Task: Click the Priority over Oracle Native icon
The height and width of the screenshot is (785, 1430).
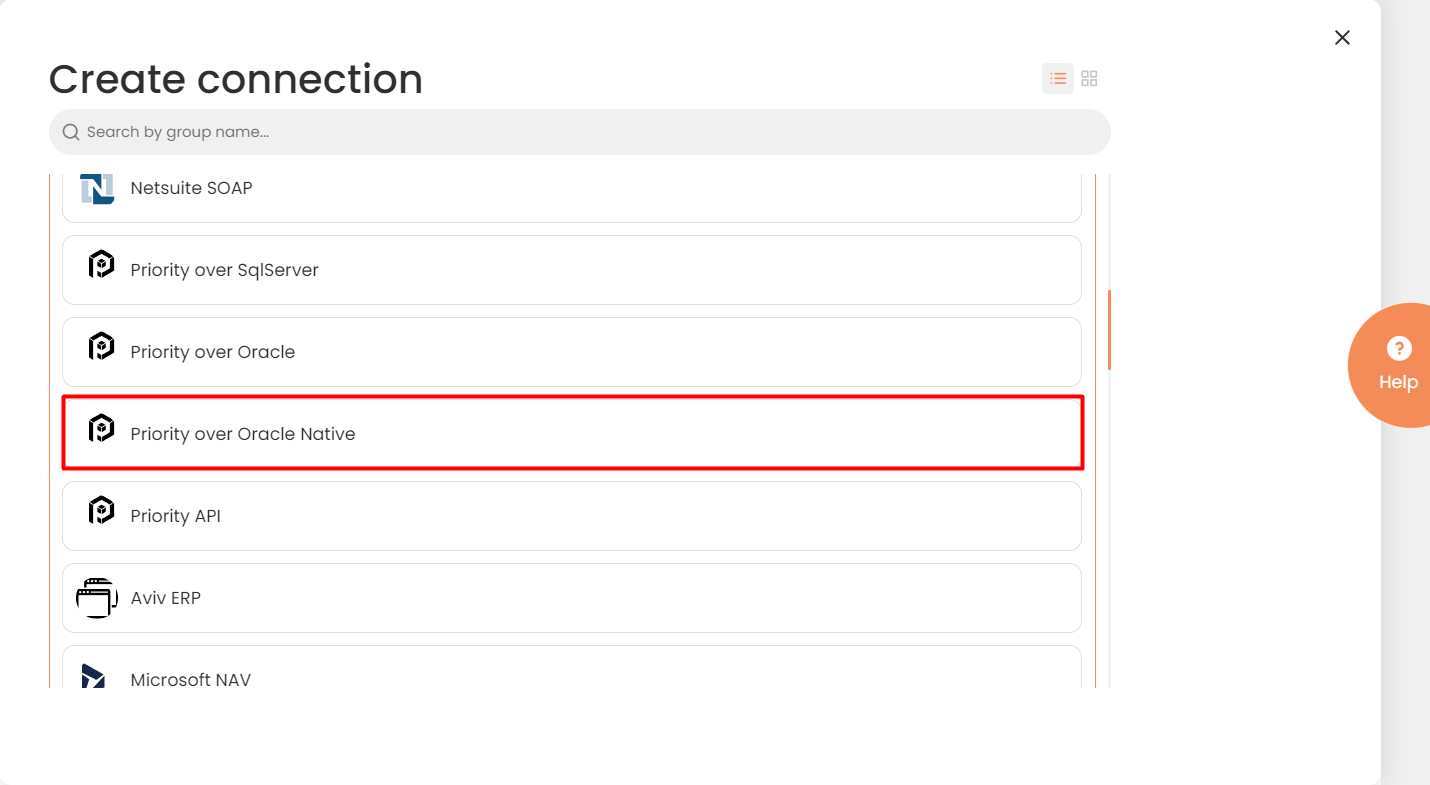Action: (x=101, y=428)
